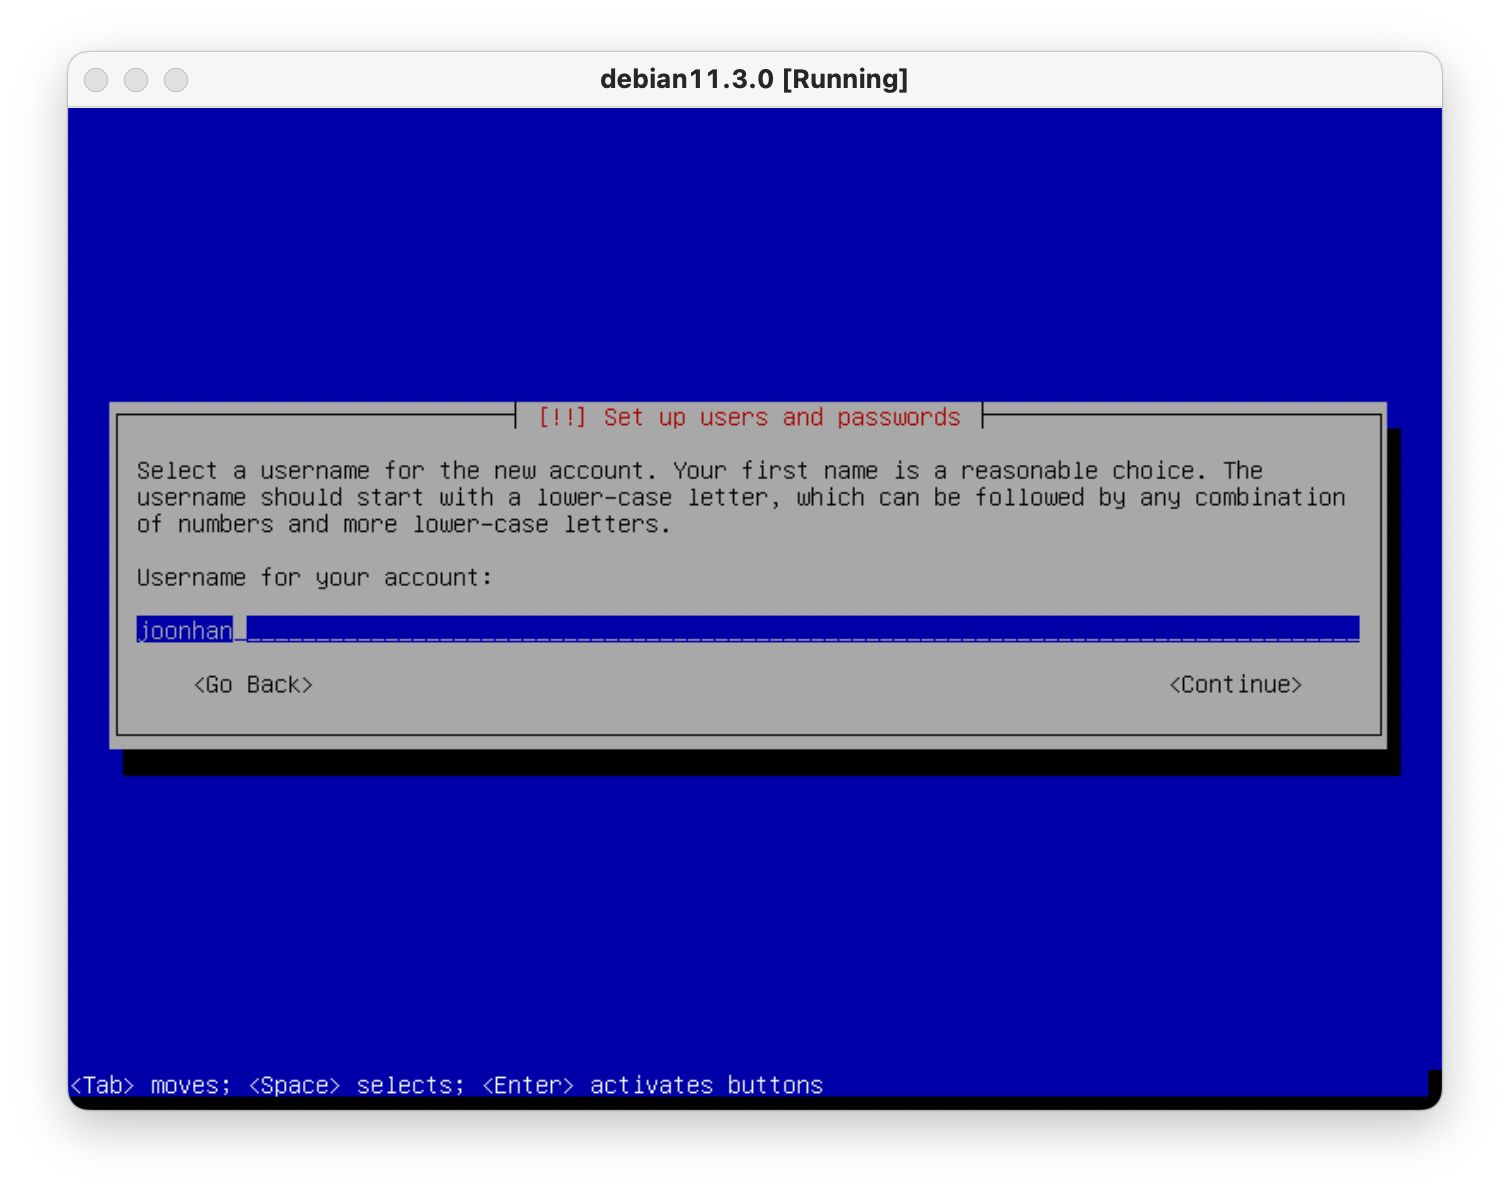The height and width of the screenshot is (1194, 1510).
Task: Click the blue background below the dialog
Action: coord(754,920)
